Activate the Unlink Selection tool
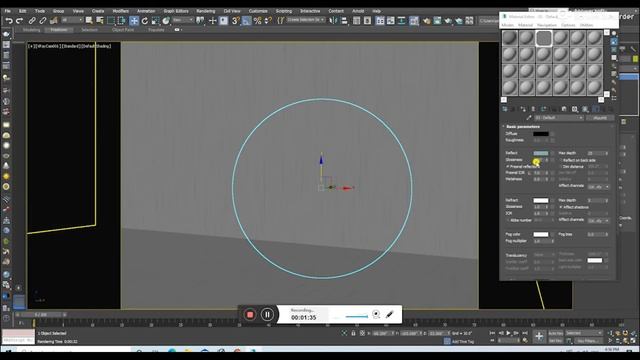This screenshot has height=360, width=640. (x=42, y=20)
